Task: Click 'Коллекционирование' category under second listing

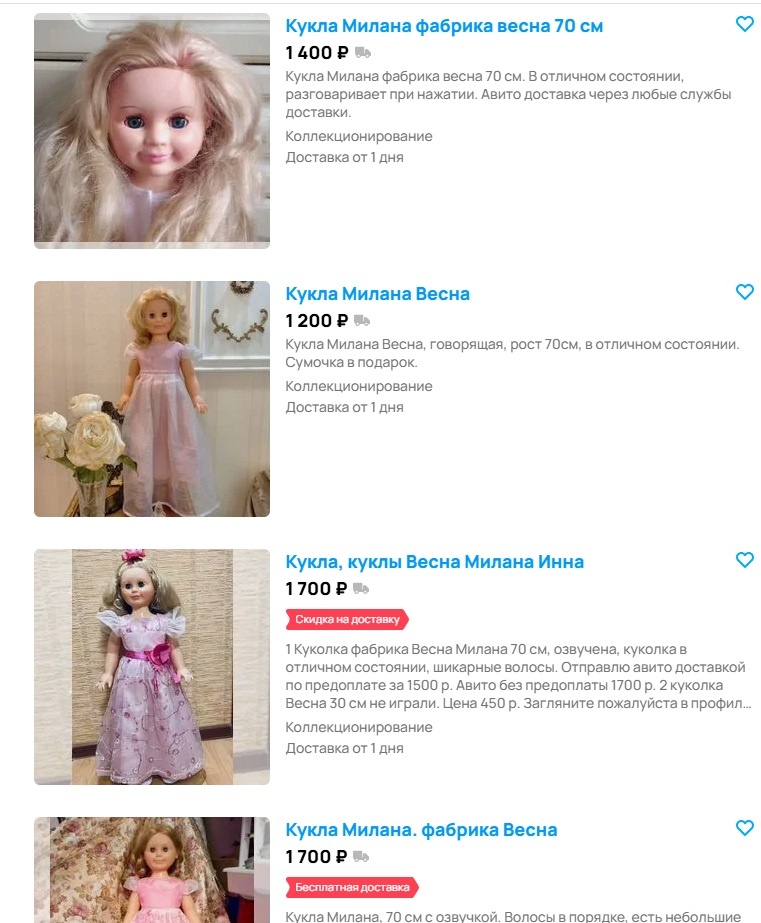Action: point(358,386)
